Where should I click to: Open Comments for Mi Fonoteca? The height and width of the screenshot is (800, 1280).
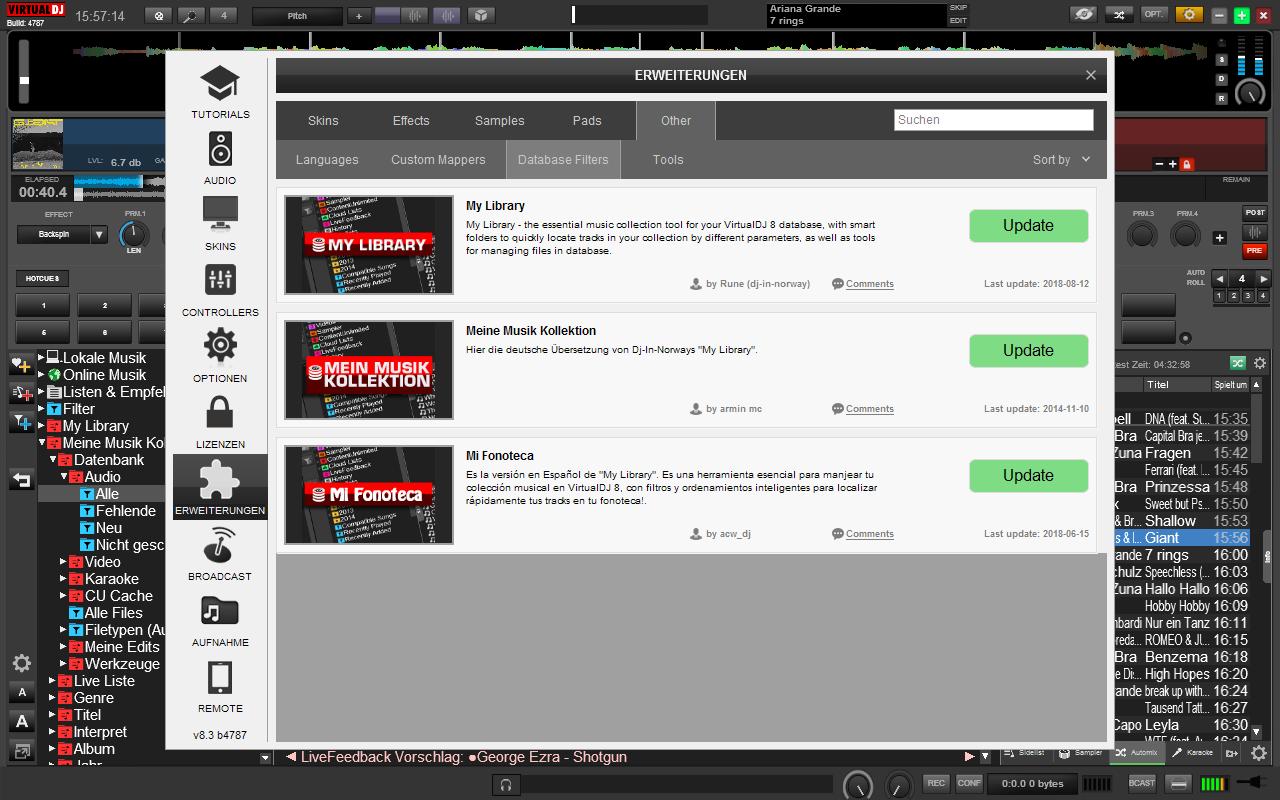pyautogui.click(x=869, y=534)
